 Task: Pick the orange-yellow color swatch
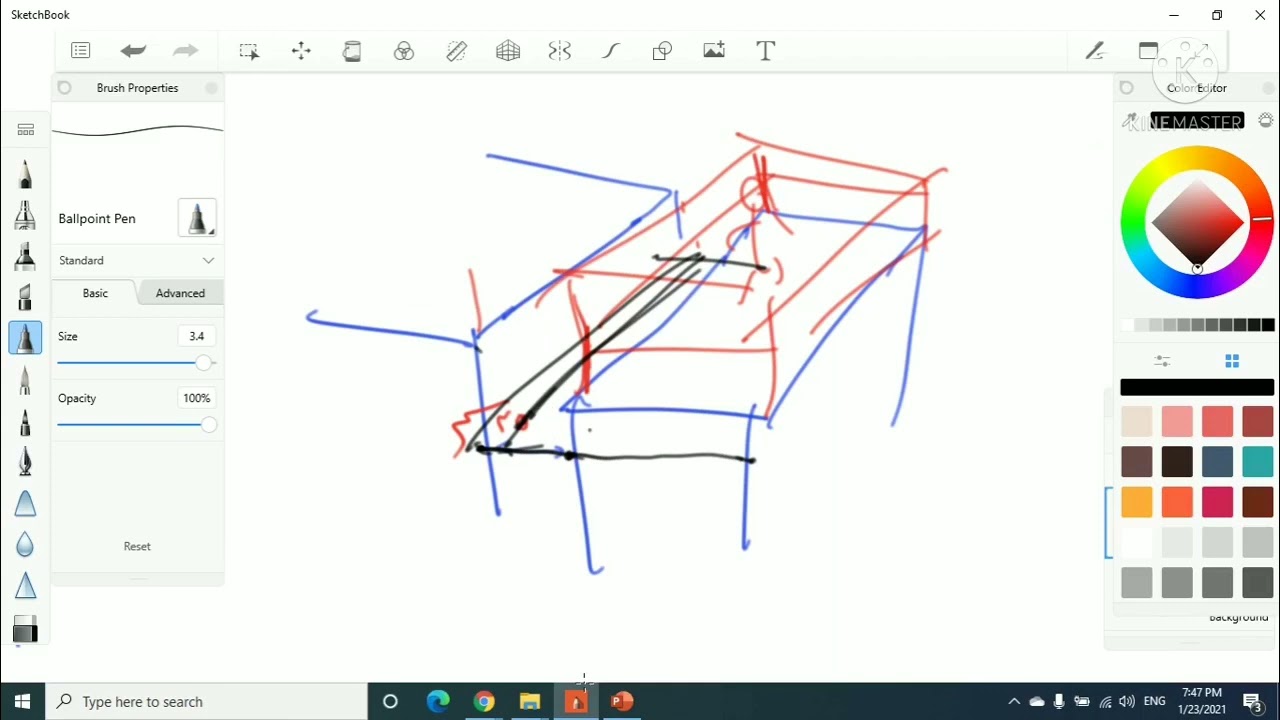click(1137, 501)
